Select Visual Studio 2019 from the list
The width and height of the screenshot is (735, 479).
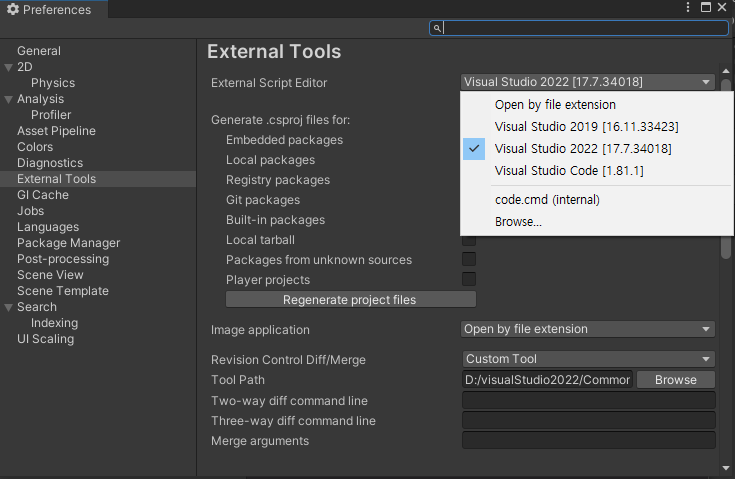point(572,127)
